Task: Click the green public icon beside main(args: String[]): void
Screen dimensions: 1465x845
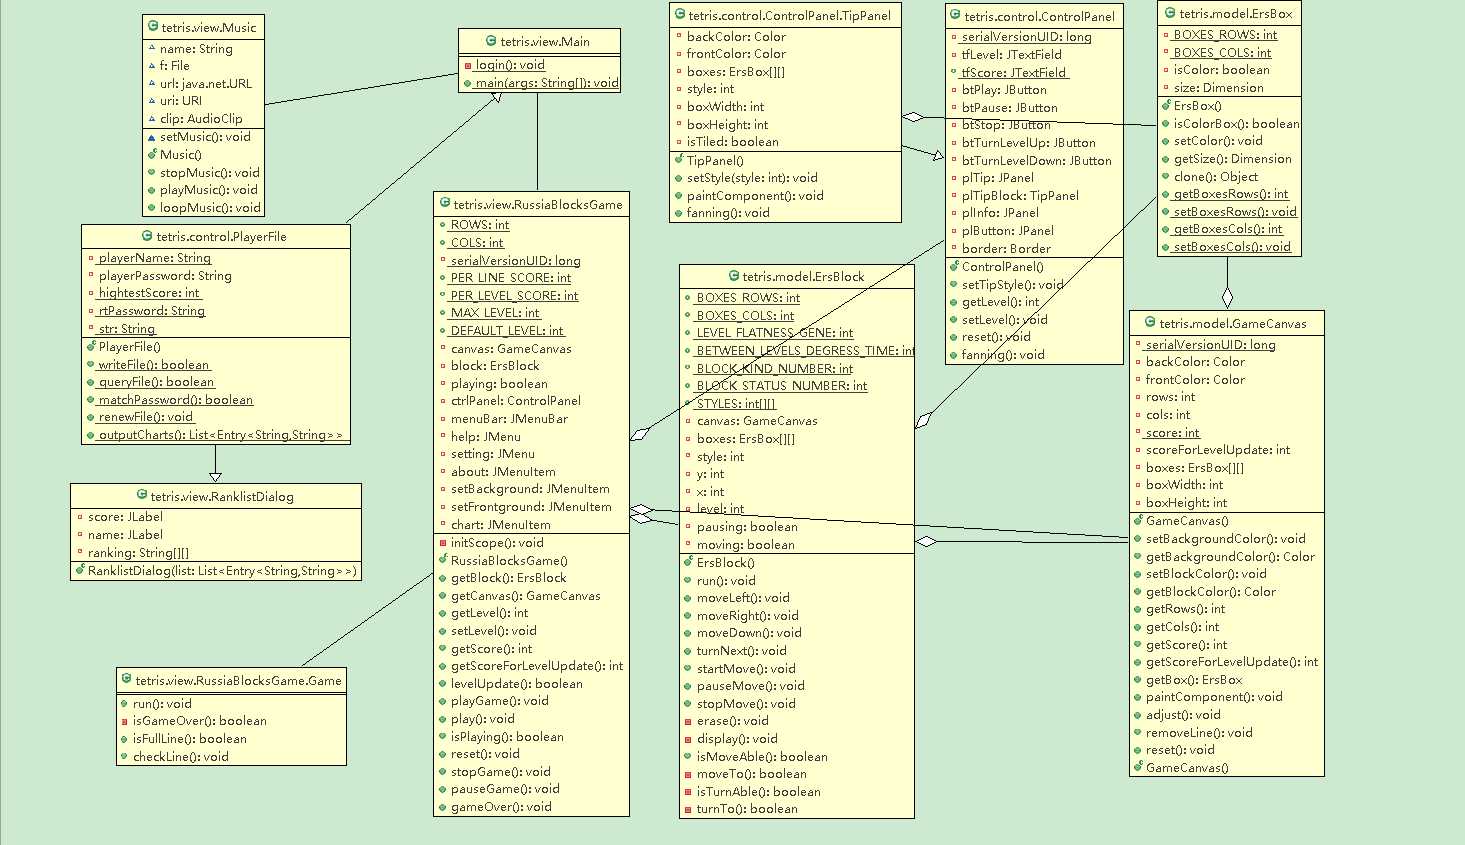Action: 467,83
